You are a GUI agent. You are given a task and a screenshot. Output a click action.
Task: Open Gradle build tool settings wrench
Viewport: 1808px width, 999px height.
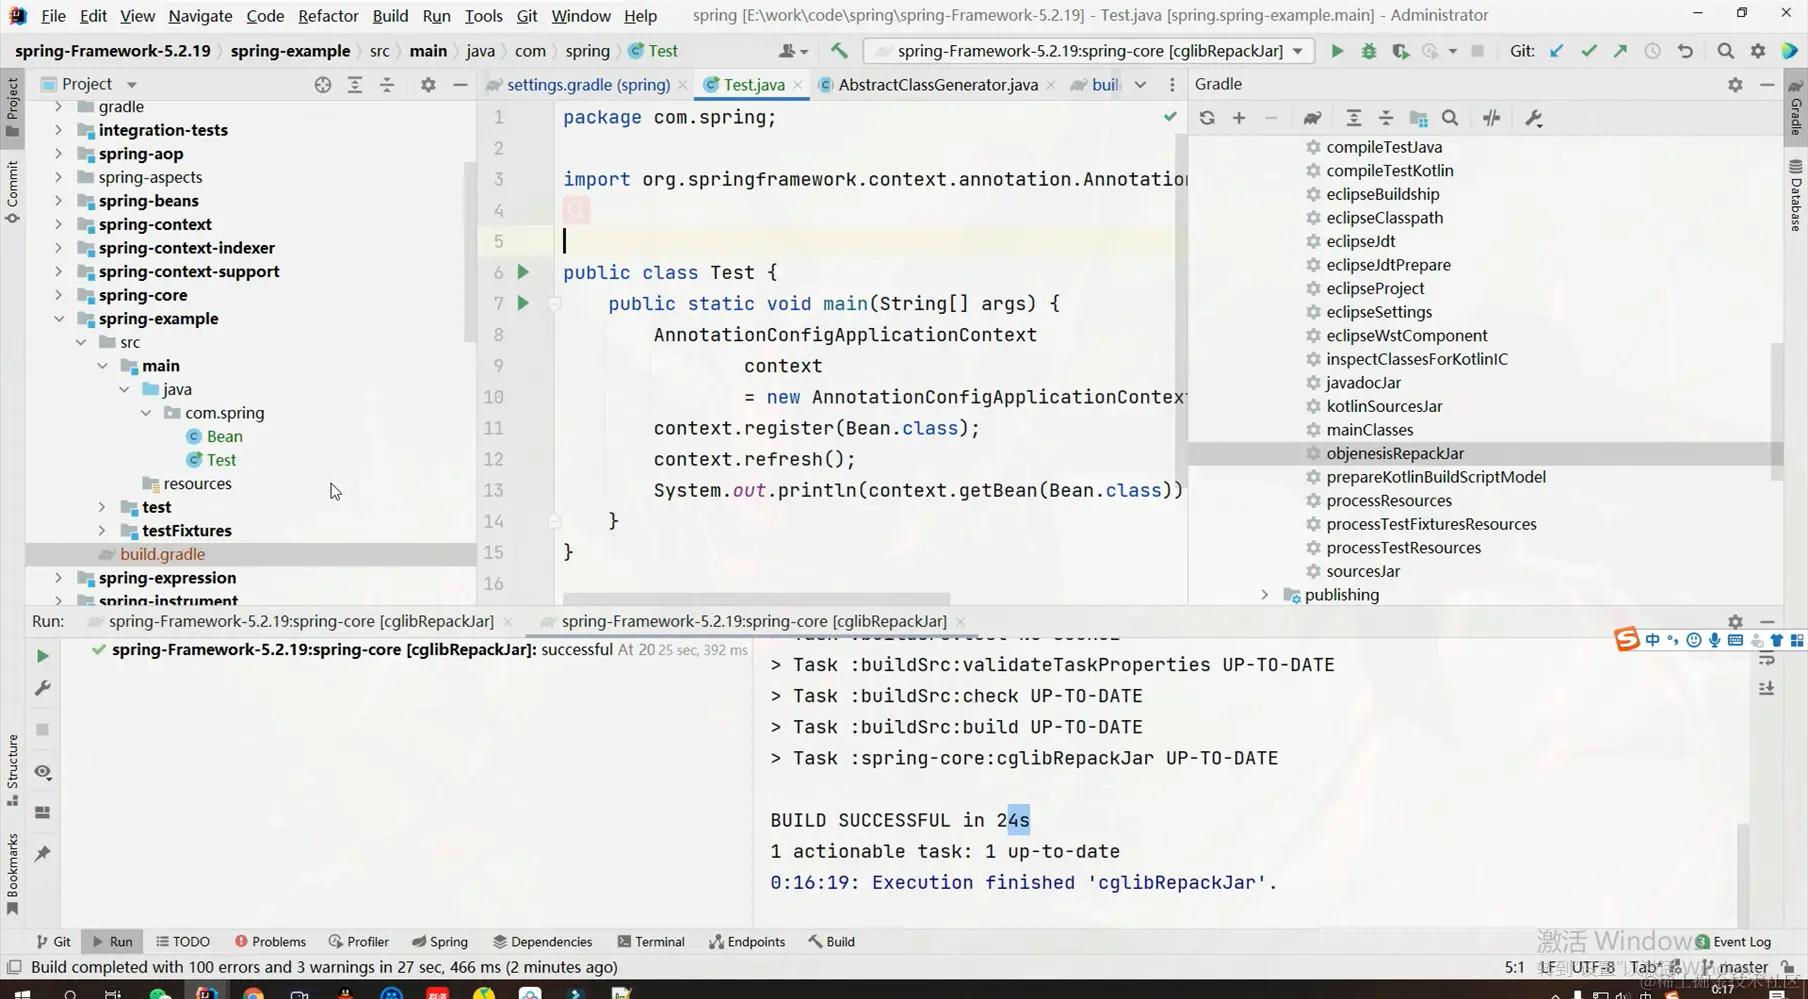(x=1534, y=118)
